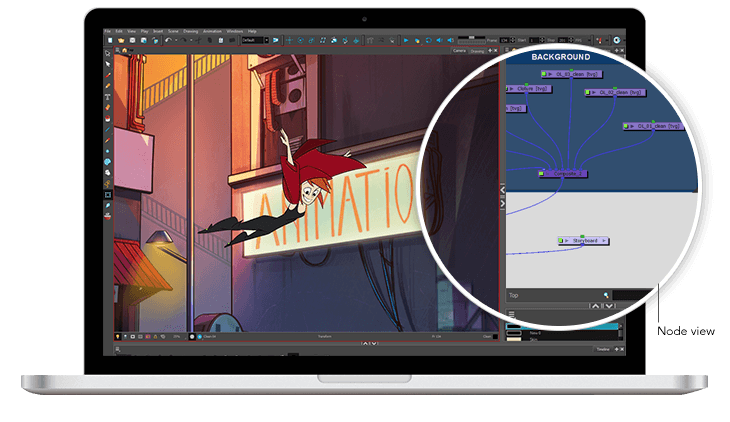Adjust the playback slider in top toolbar
Viewport: 730px width, 422px height.
tap(472, 37)
